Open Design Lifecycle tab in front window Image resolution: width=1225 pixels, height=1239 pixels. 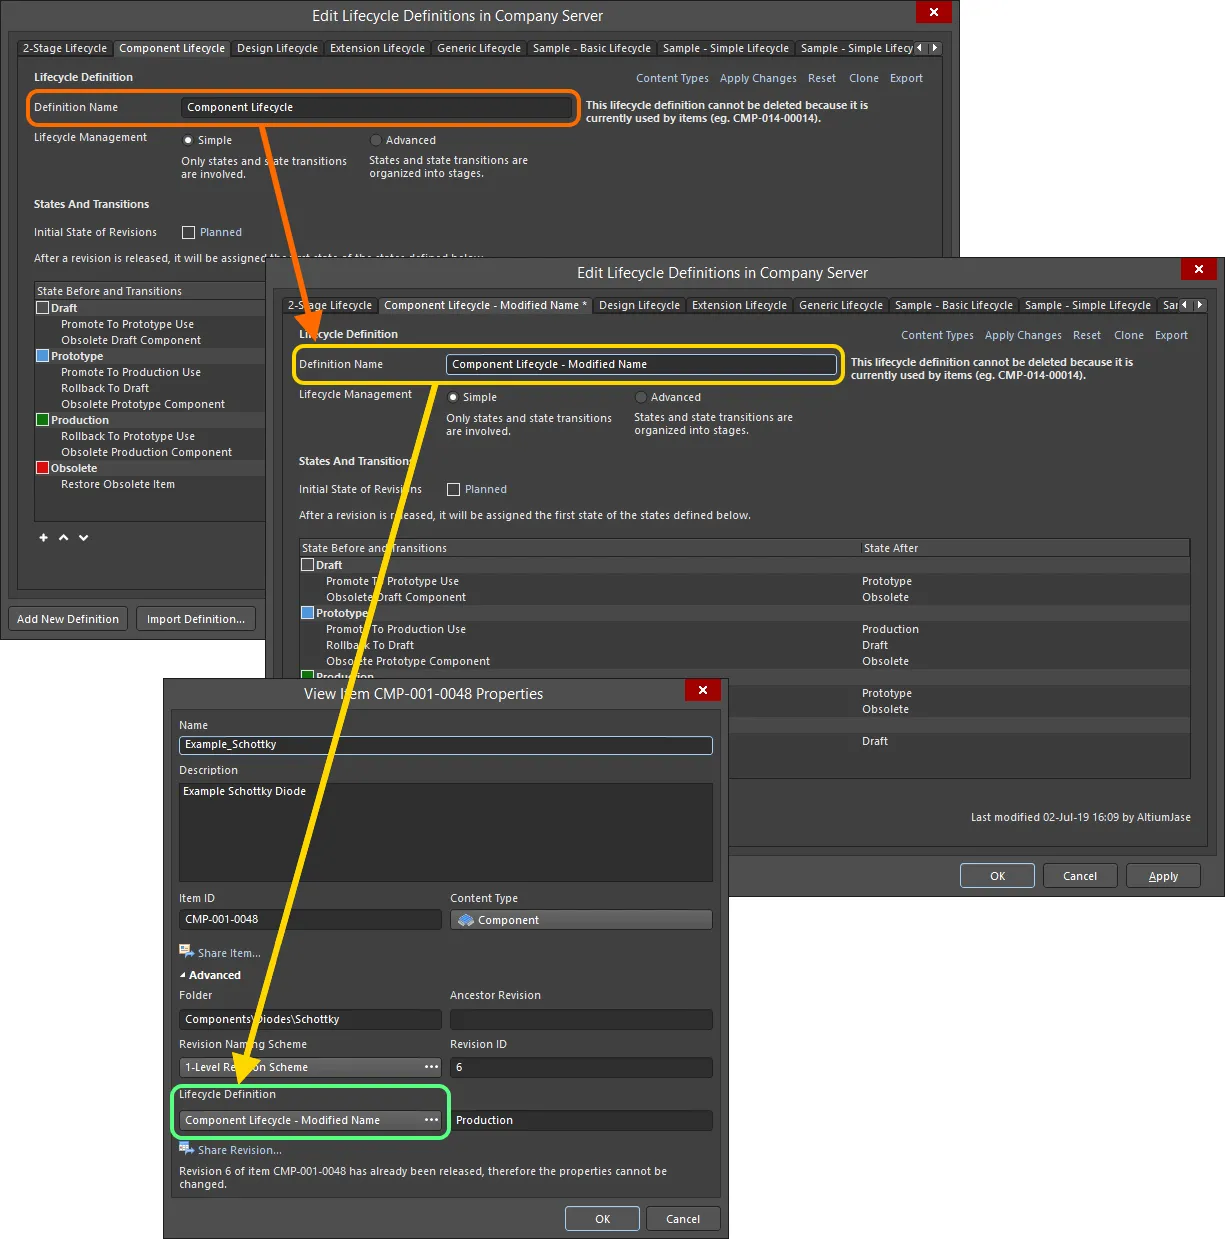coord(639,305)
